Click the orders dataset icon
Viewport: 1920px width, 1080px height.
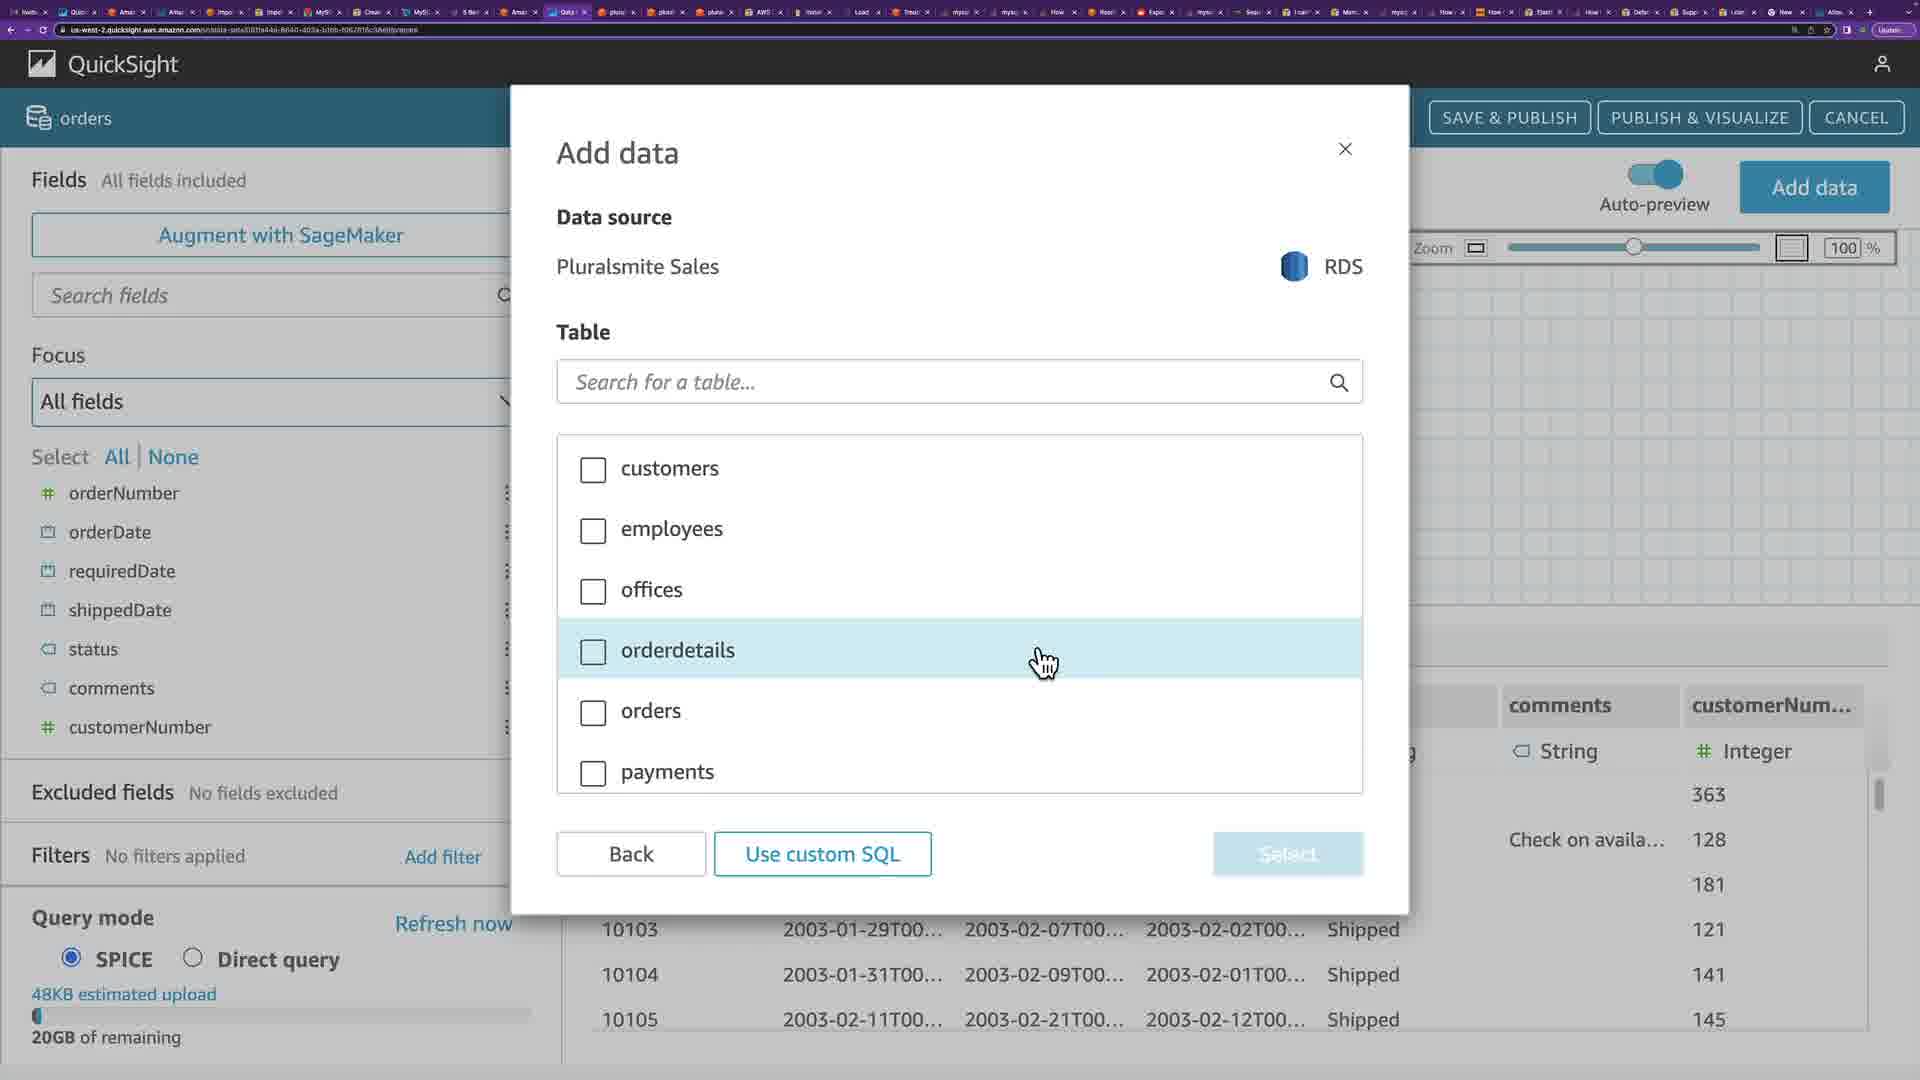[39, 118]
